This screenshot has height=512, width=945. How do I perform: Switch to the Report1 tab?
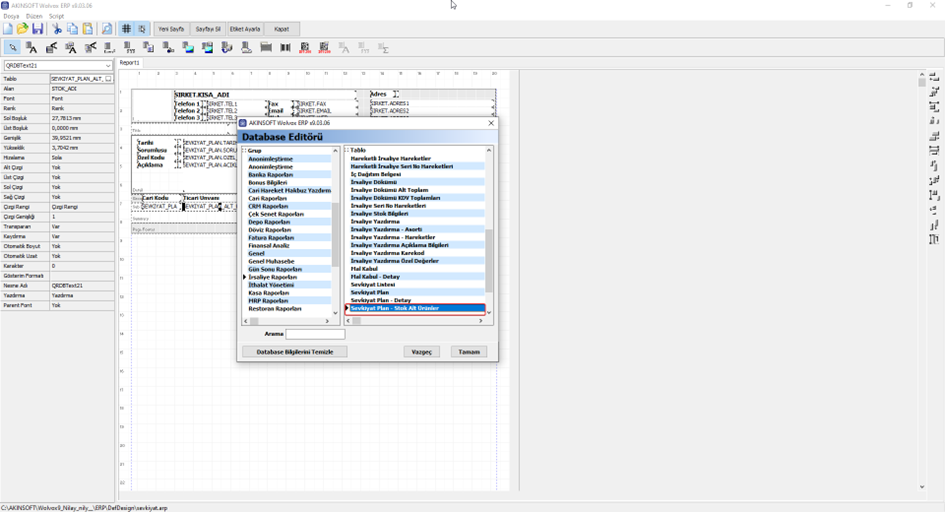129,63
